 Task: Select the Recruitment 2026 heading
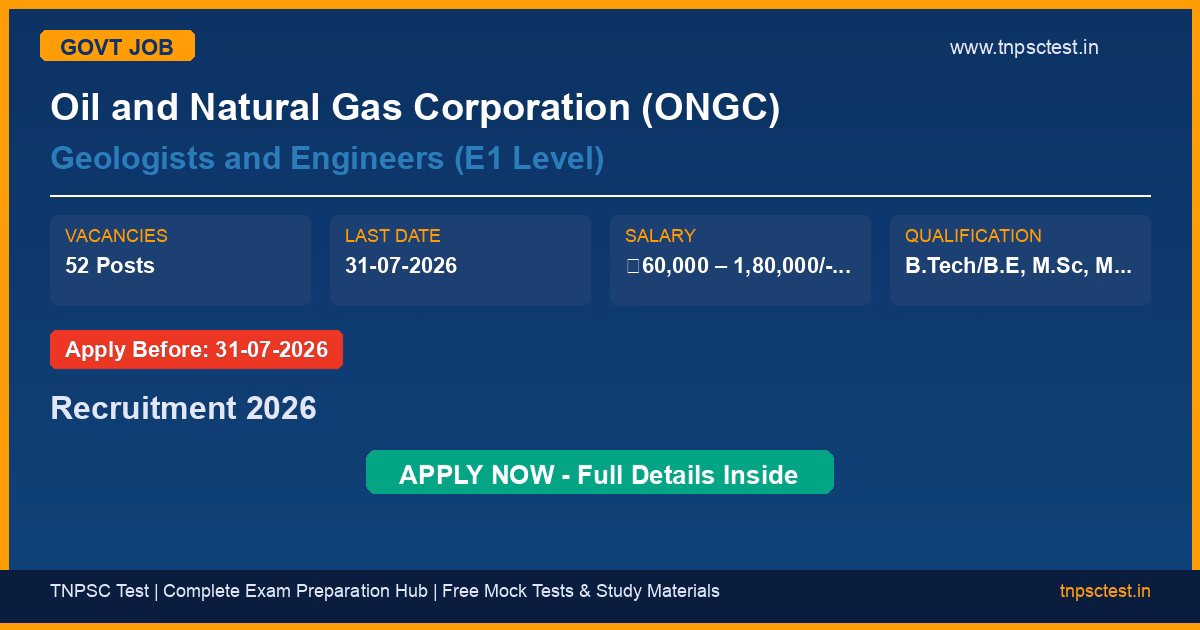(183, 408)
